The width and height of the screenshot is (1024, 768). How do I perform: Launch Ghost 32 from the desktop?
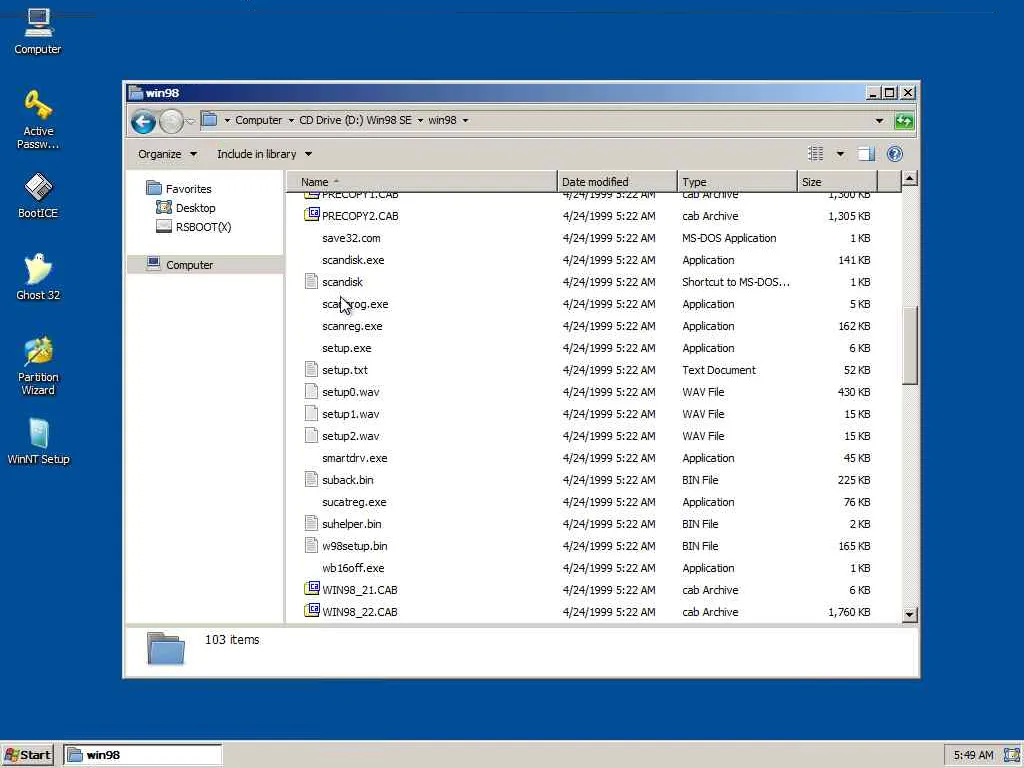[x=38, y=277]
